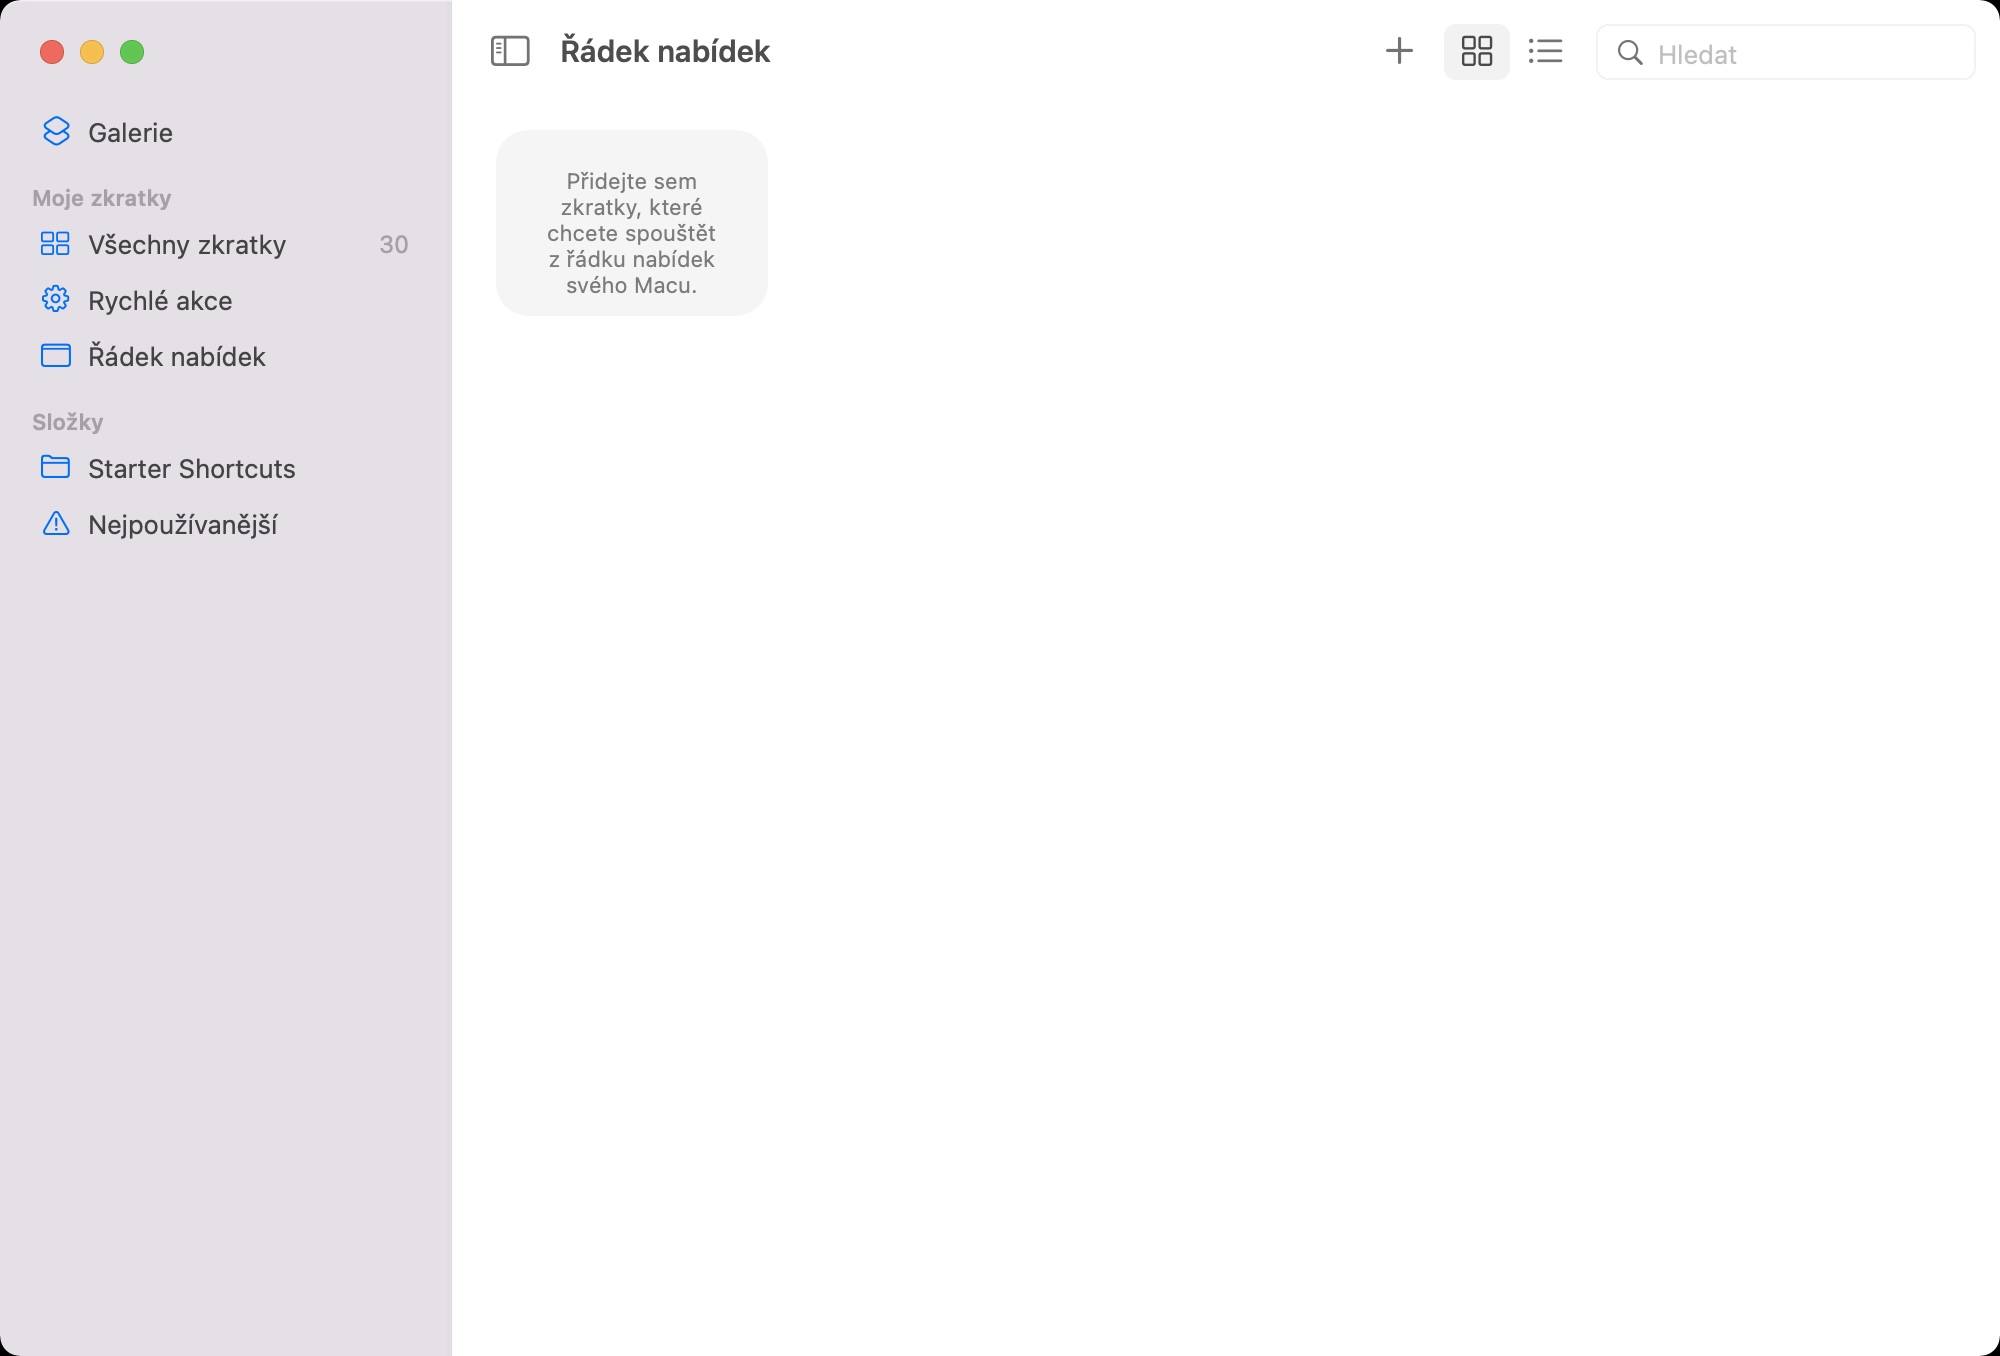Click the Řádek nabídek window icon

pos(55,356)
